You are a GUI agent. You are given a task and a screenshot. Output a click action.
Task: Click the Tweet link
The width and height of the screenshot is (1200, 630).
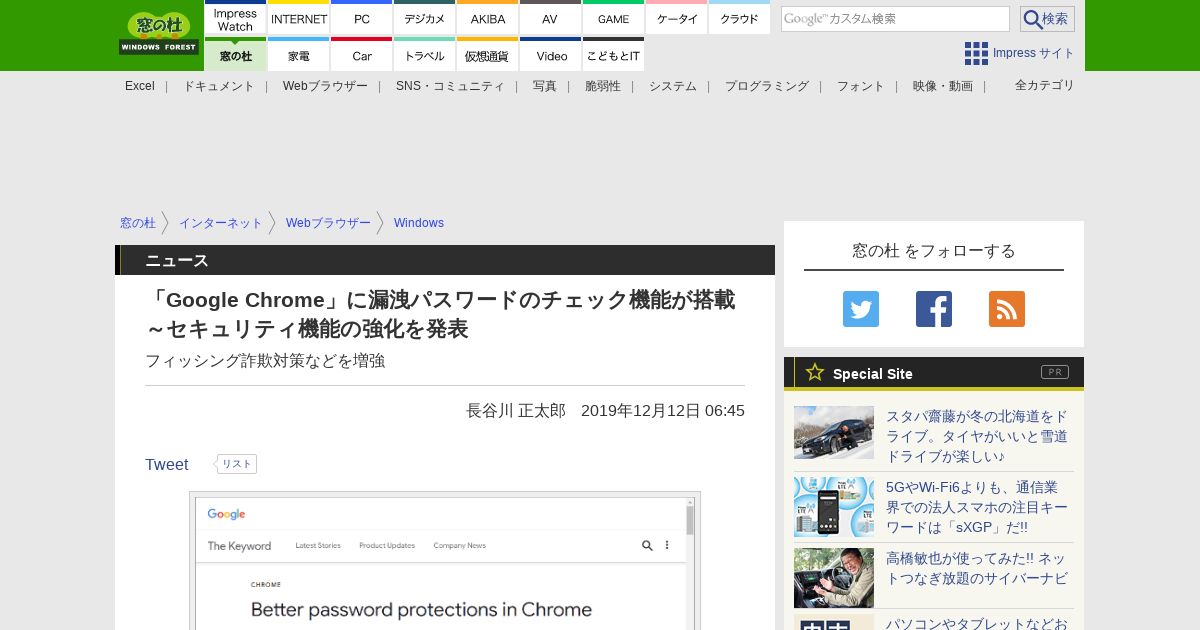click(x=167, y=464)
